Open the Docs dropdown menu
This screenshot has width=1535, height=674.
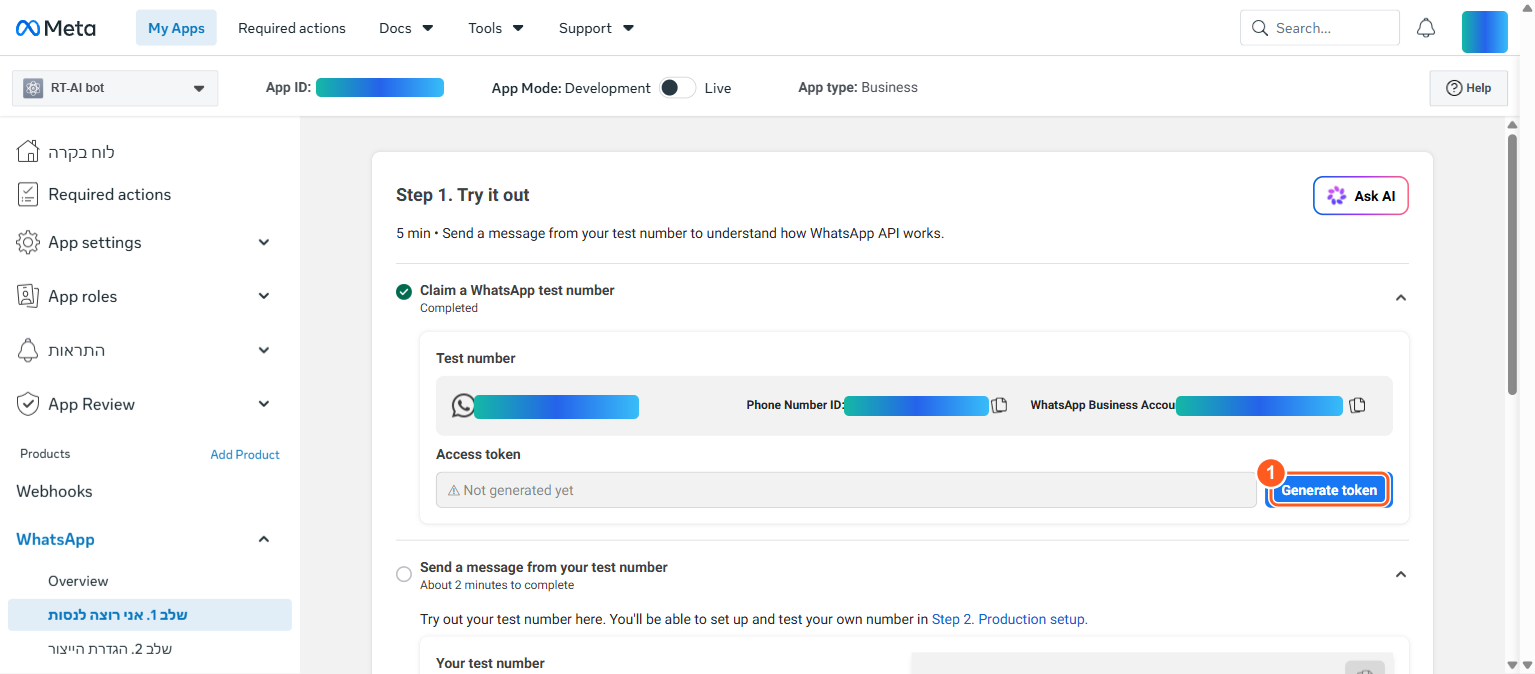(406, 28)
